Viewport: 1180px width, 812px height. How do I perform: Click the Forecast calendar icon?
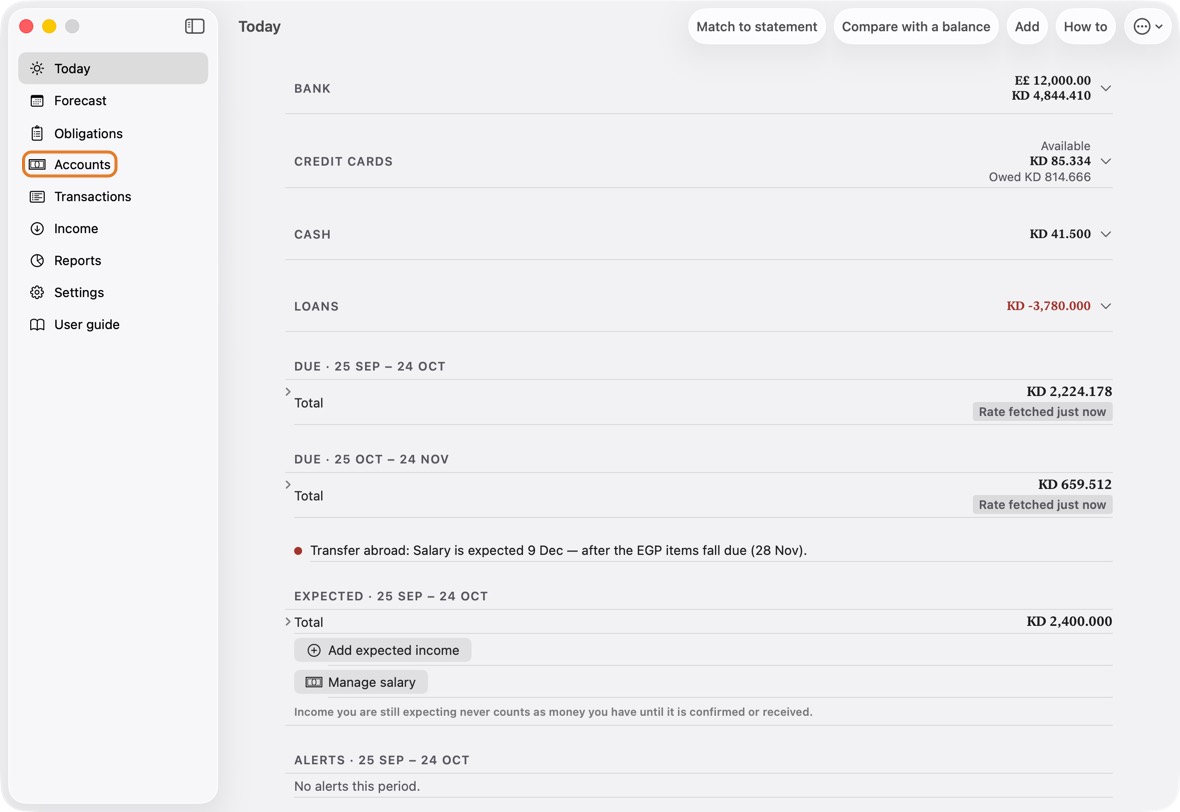[x=37, y=101]
